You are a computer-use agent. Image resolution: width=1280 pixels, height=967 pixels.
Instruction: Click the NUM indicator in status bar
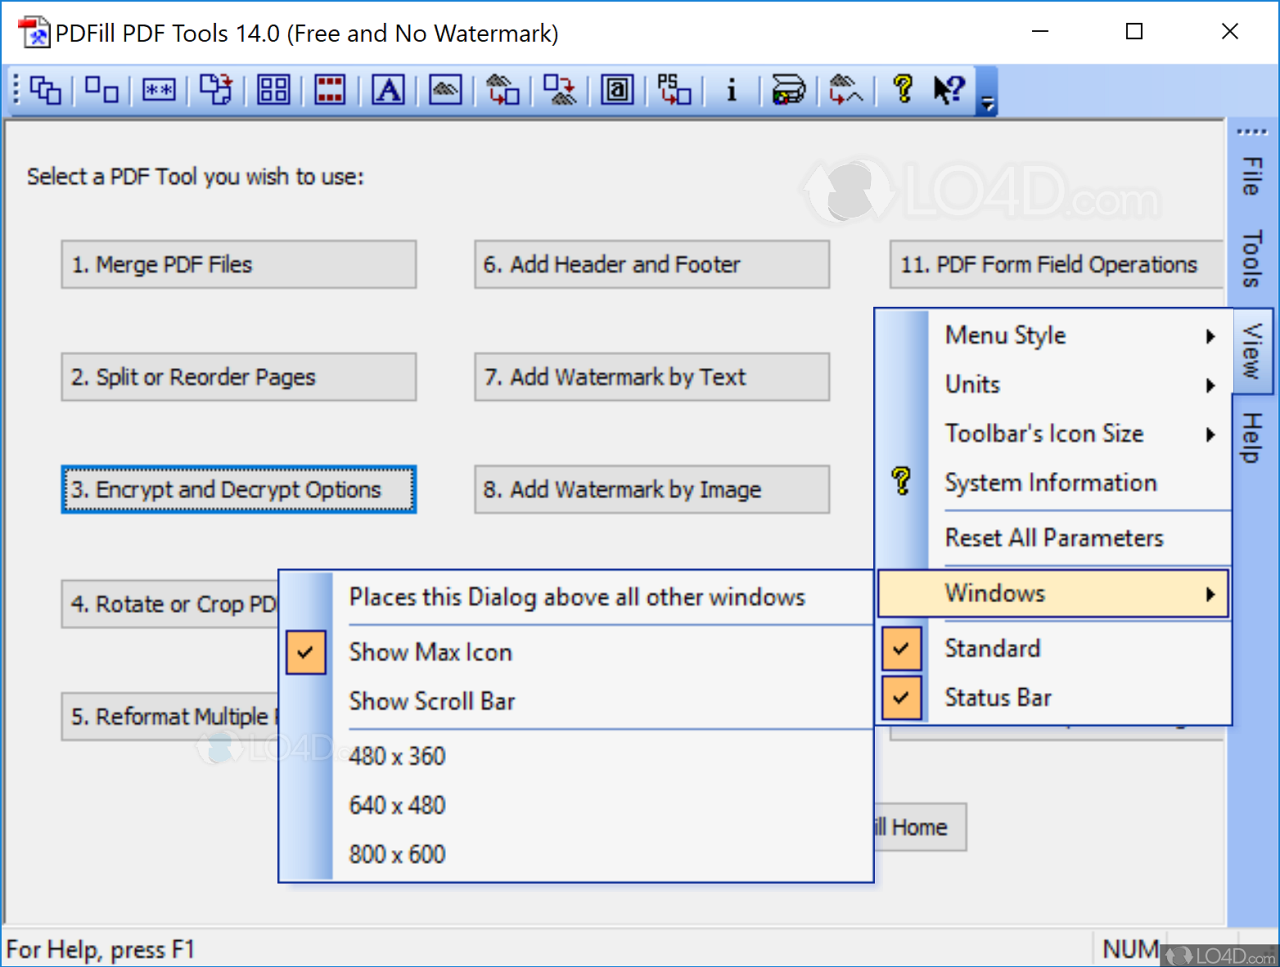click(x=1130, y=948)
